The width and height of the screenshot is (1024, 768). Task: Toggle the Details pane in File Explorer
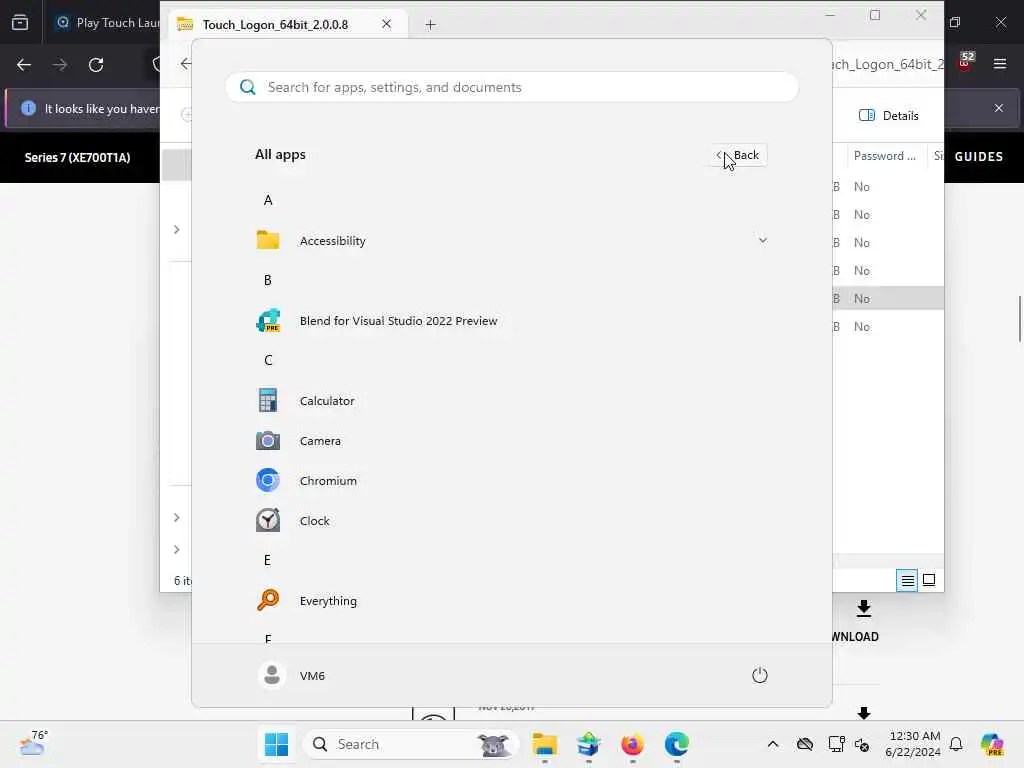[888, 116]
